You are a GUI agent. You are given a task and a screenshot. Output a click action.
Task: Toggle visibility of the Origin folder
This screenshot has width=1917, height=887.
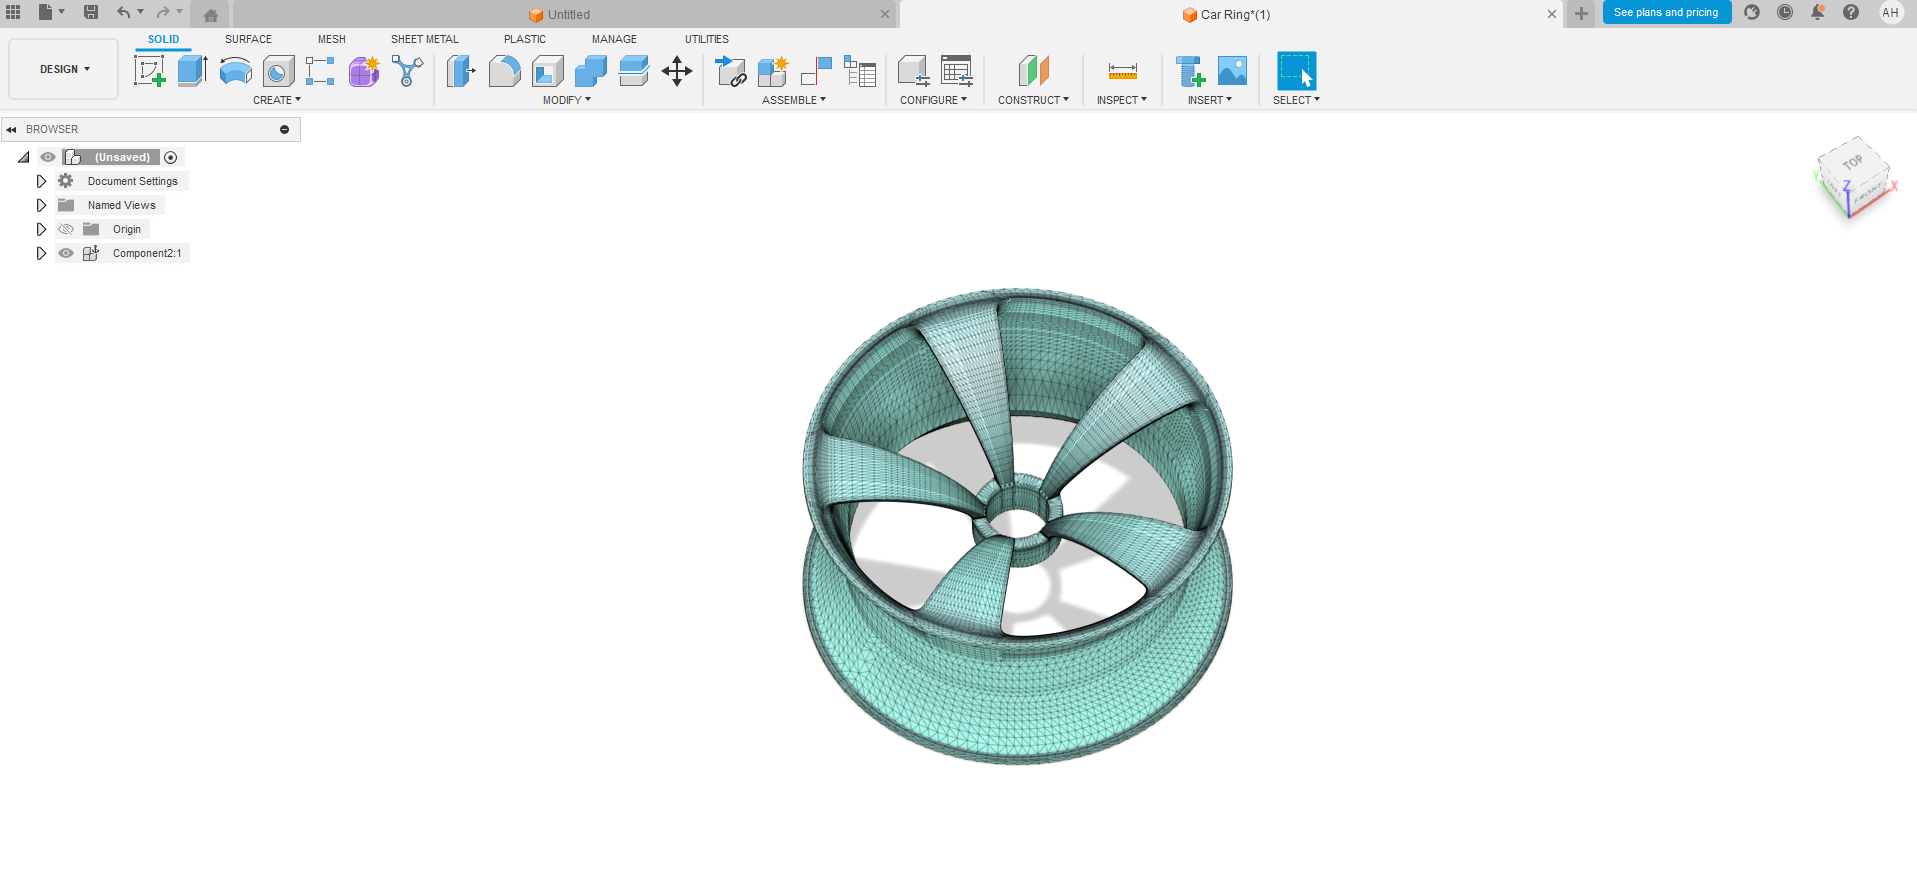pyautogui.click(x=66, y=229)
